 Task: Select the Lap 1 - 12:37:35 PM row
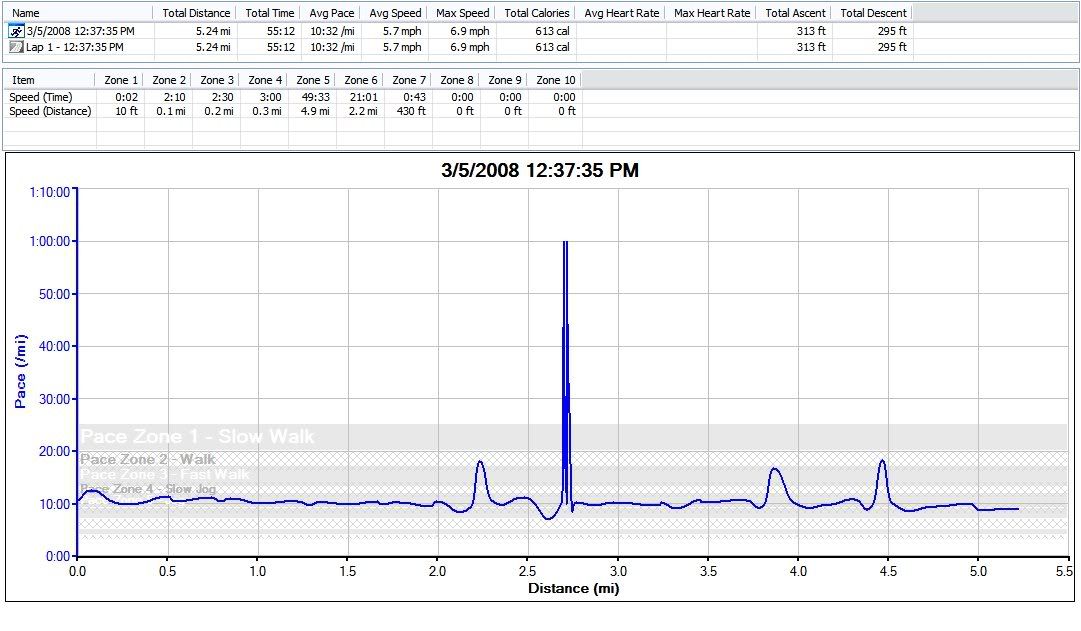pyautogui.click(x=75, y=47)
